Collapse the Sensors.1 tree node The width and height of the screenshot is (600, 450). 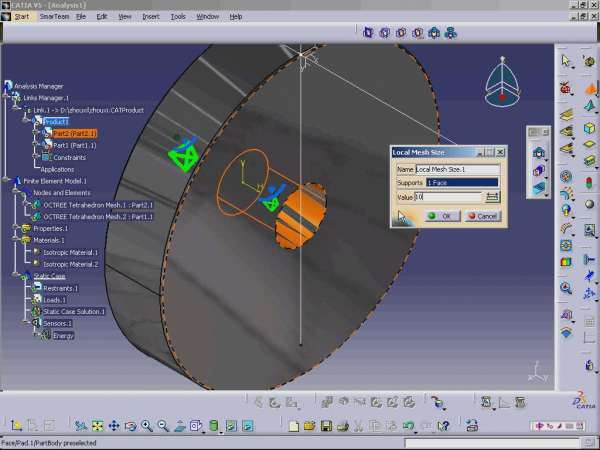pyautogui.click(x=25, y=322)
